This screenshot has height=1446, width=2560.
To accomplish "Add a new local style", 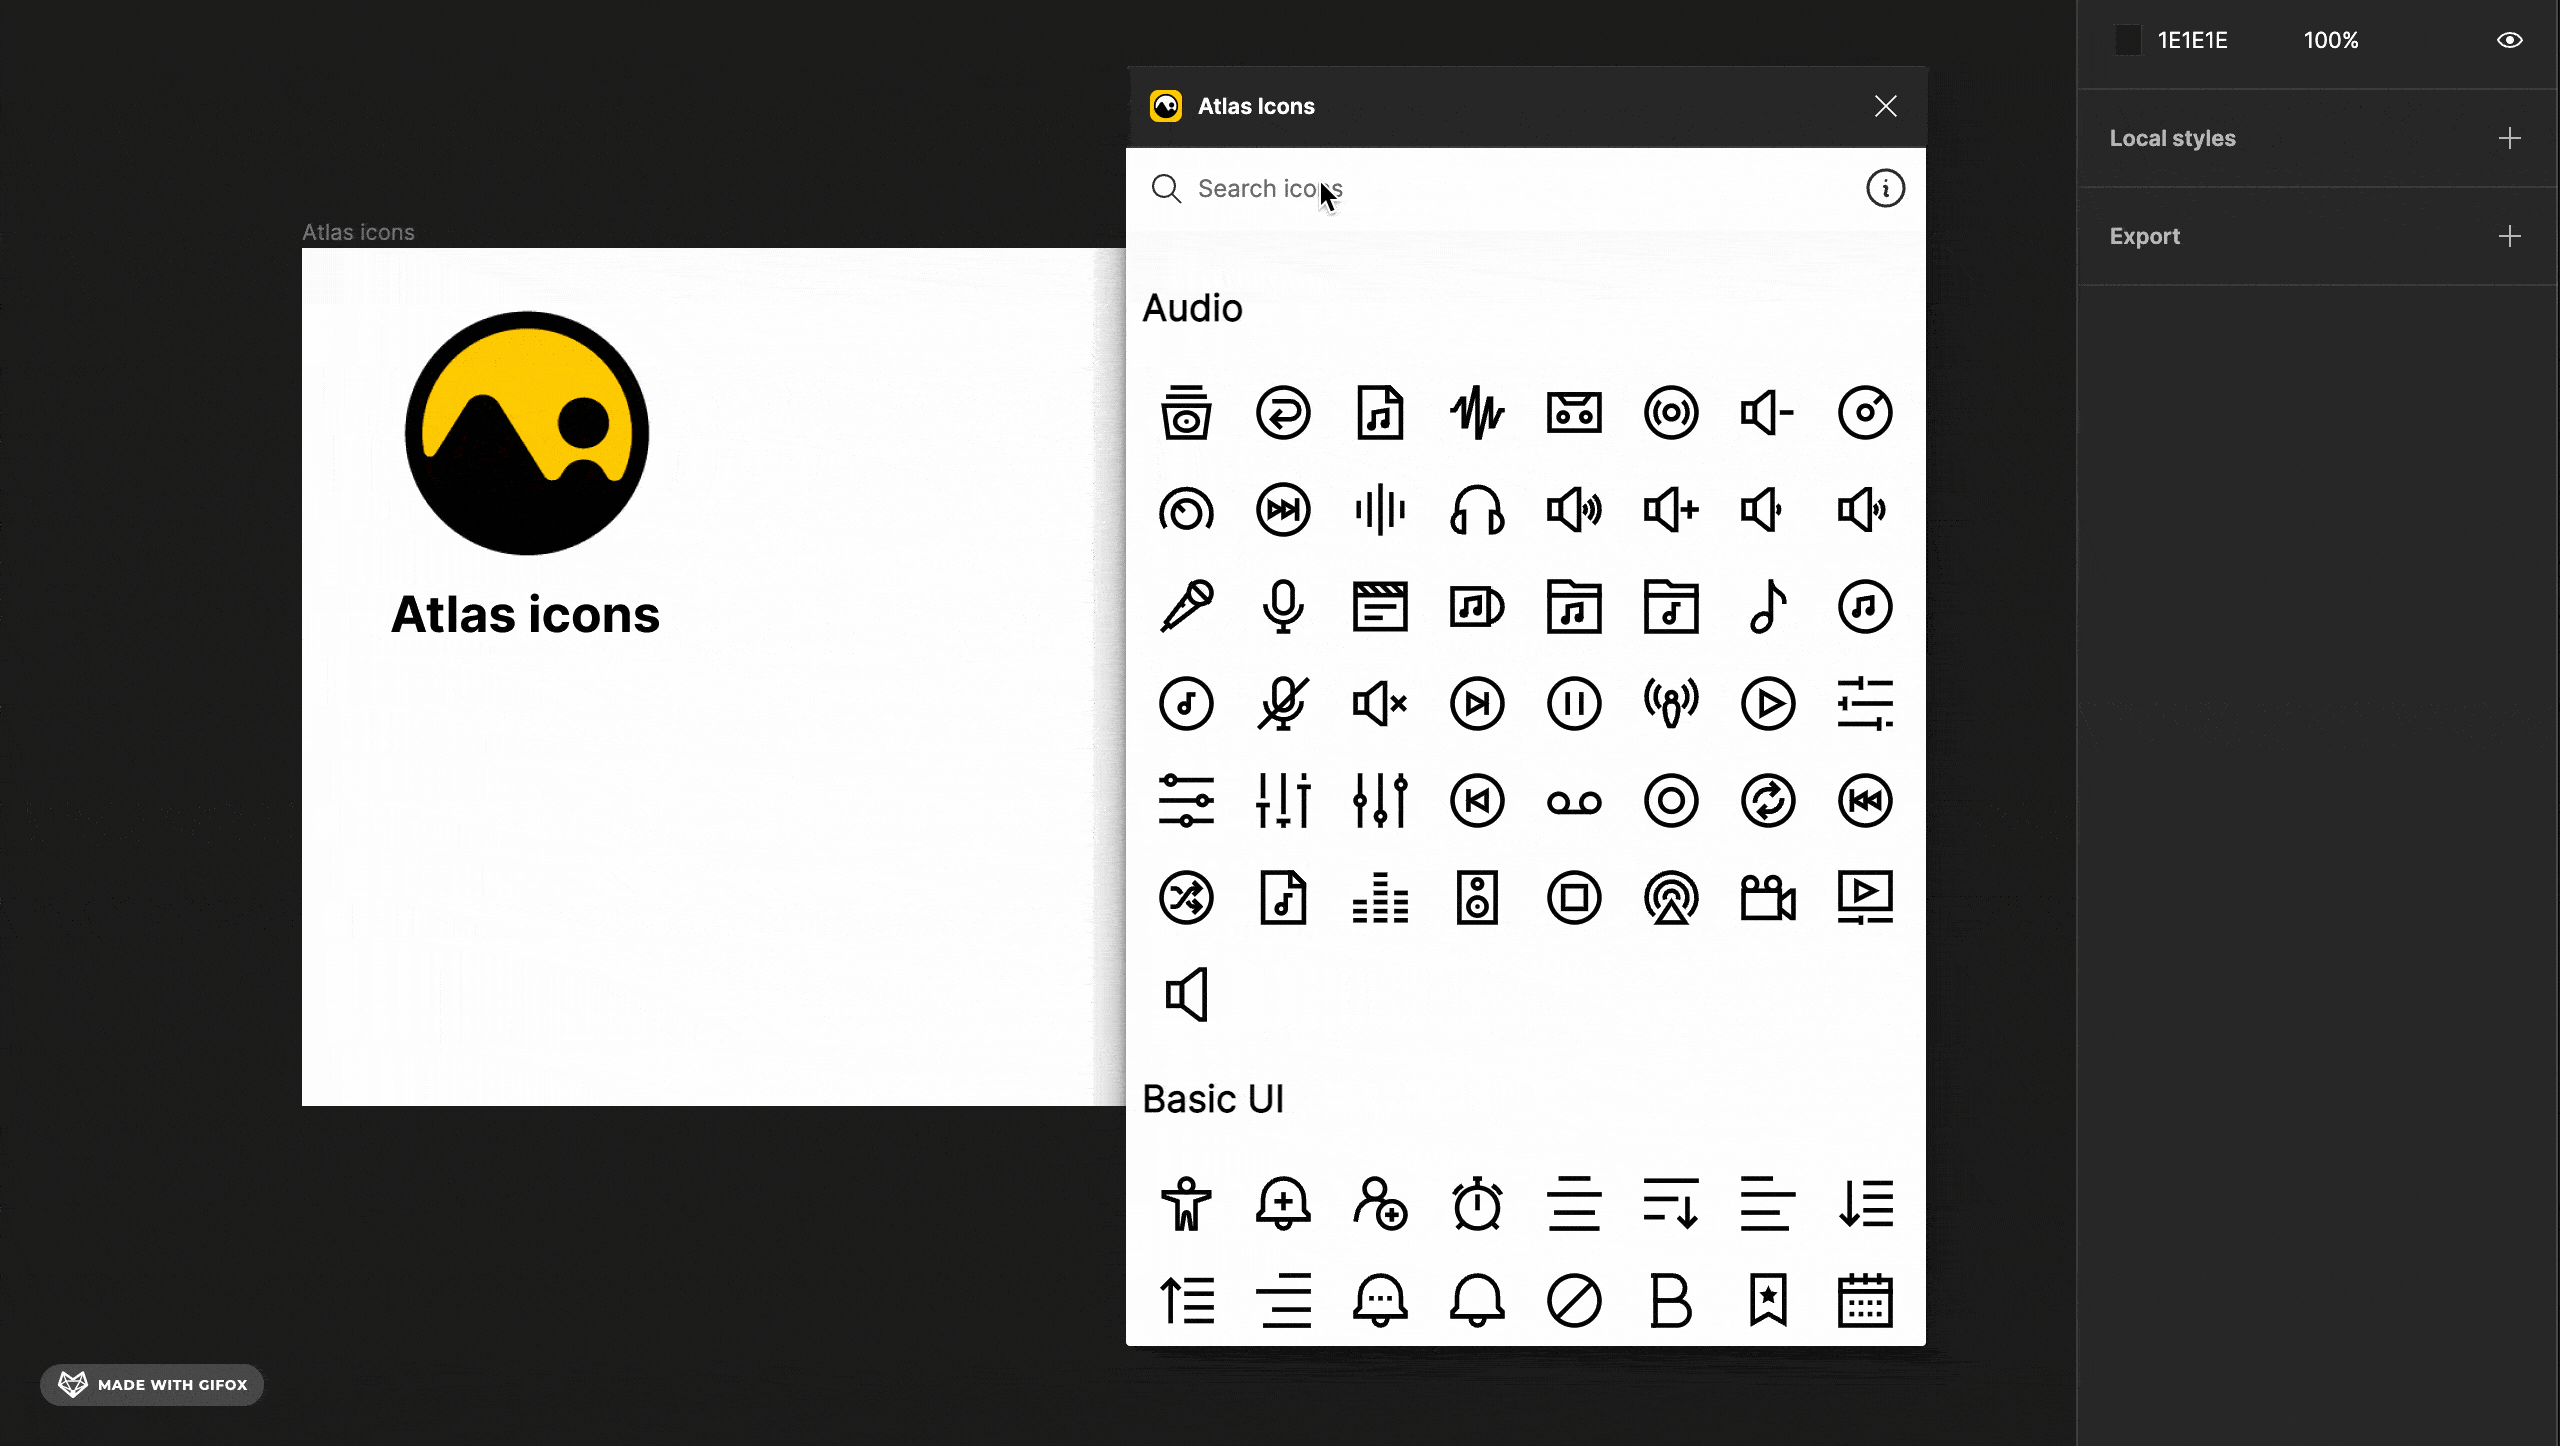I will tap(2509, 138).
